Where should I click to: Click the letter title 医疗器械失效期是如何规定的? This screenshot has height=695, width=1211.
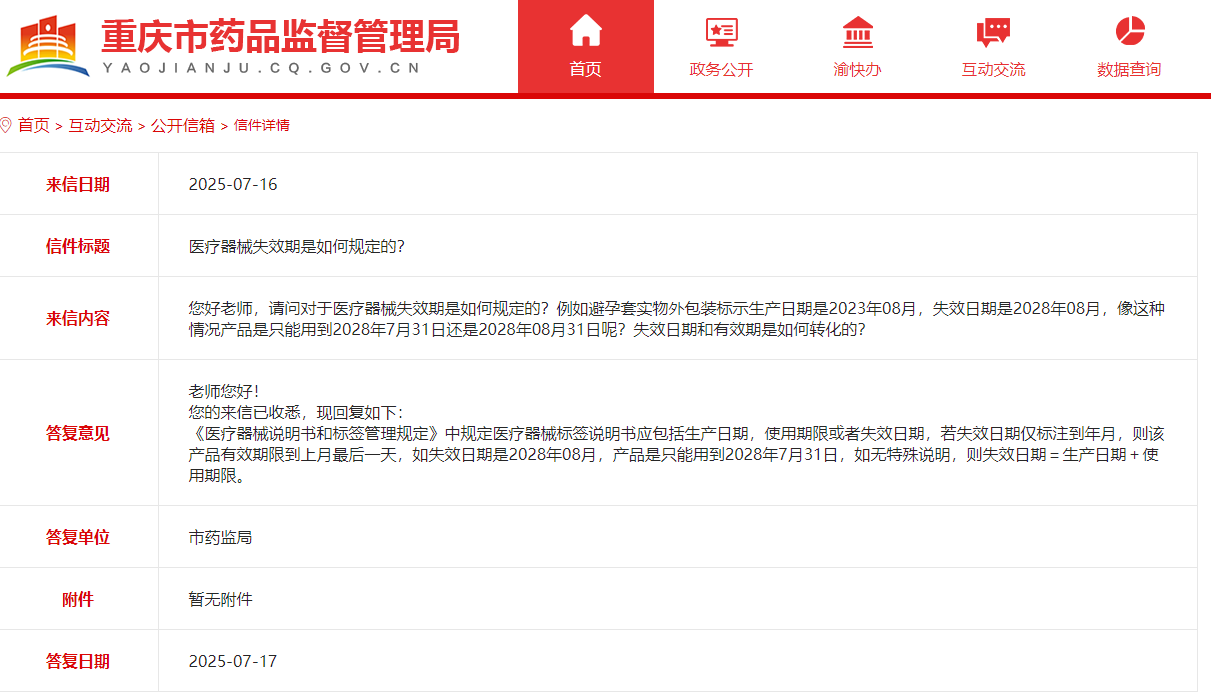pyautogui.click(x=297, y=246)
